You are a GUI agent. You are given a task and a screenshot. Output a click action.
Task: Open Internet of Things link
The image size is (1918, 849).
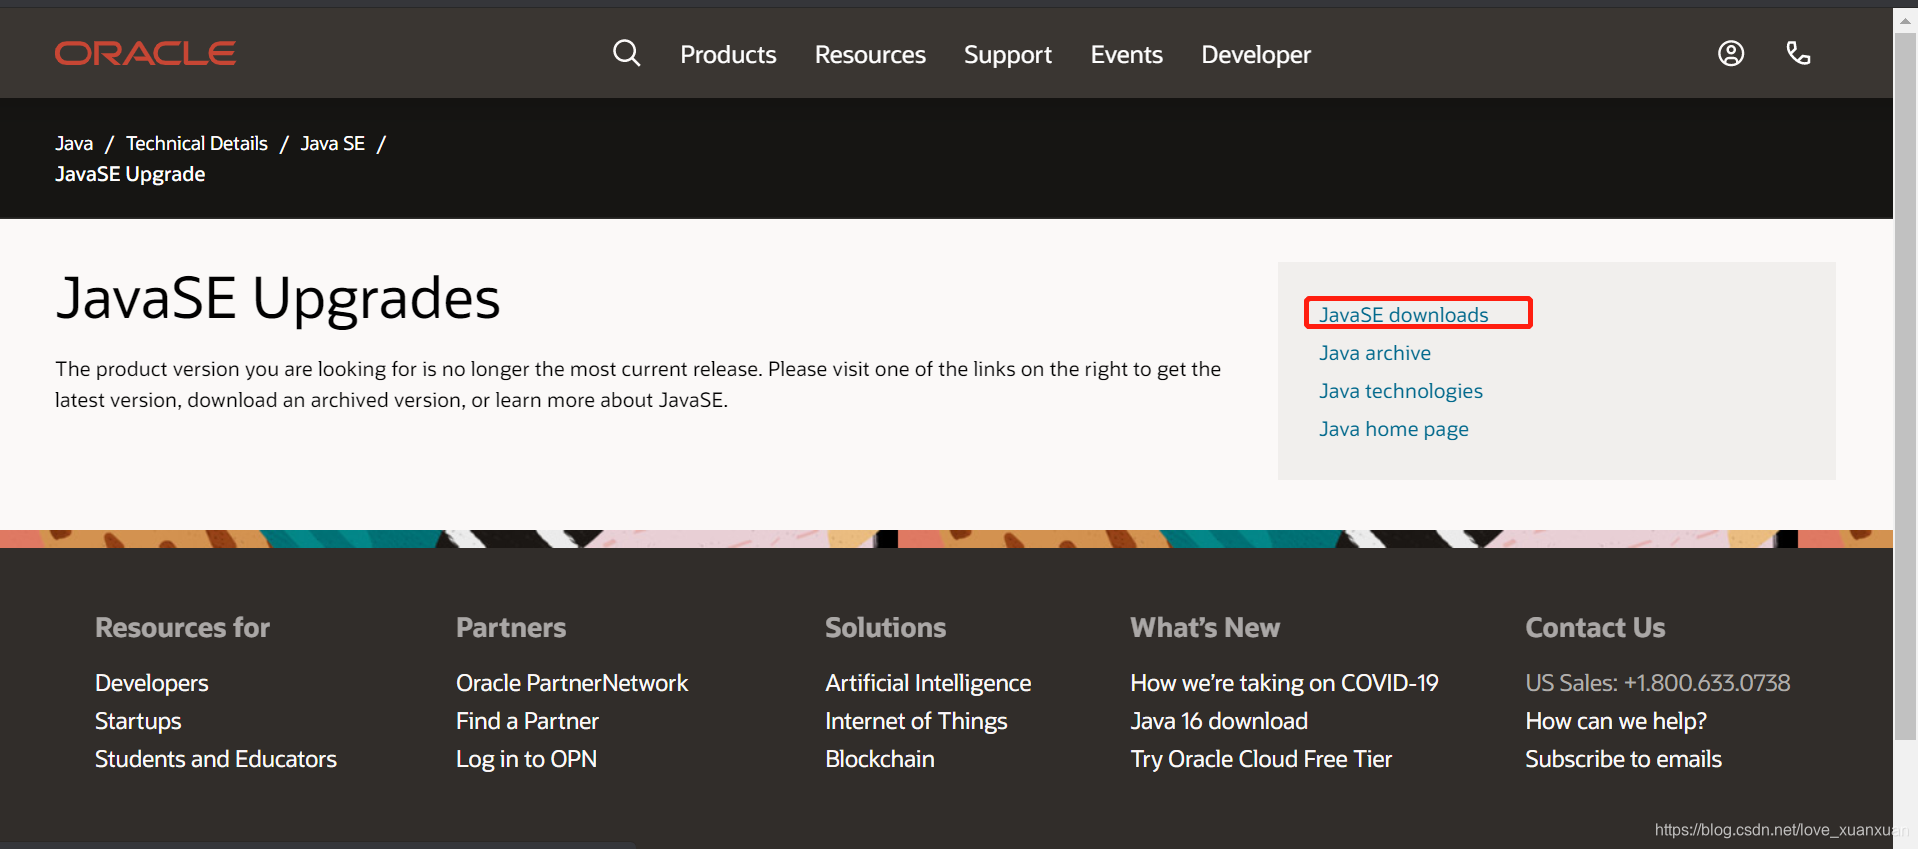916,721
